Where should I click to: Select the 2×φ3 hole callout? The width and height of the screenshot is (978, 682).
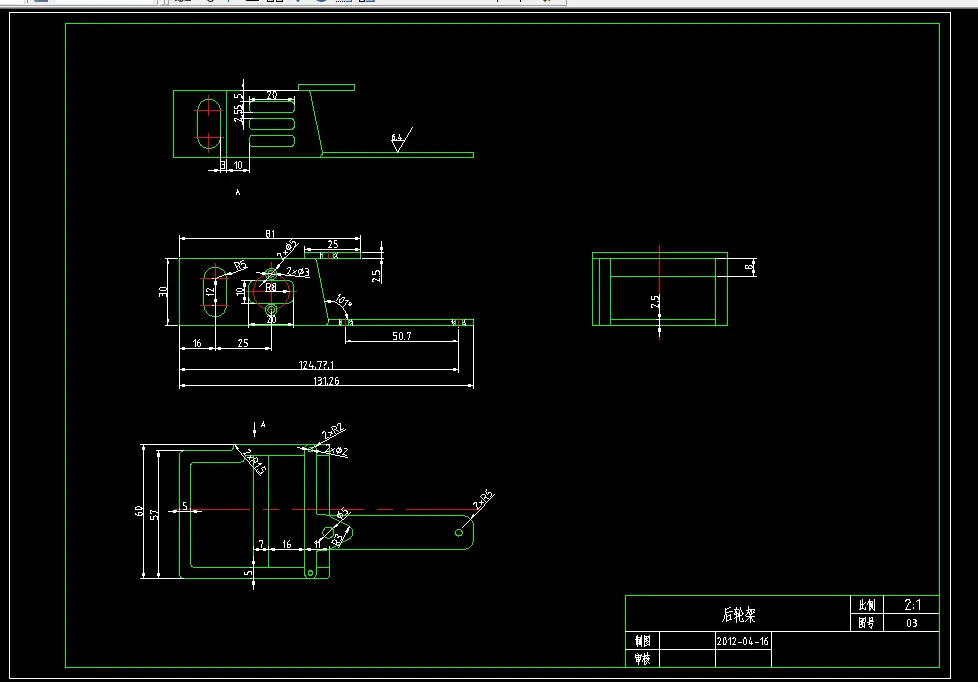pyautogui.click(x=298, y=272)
